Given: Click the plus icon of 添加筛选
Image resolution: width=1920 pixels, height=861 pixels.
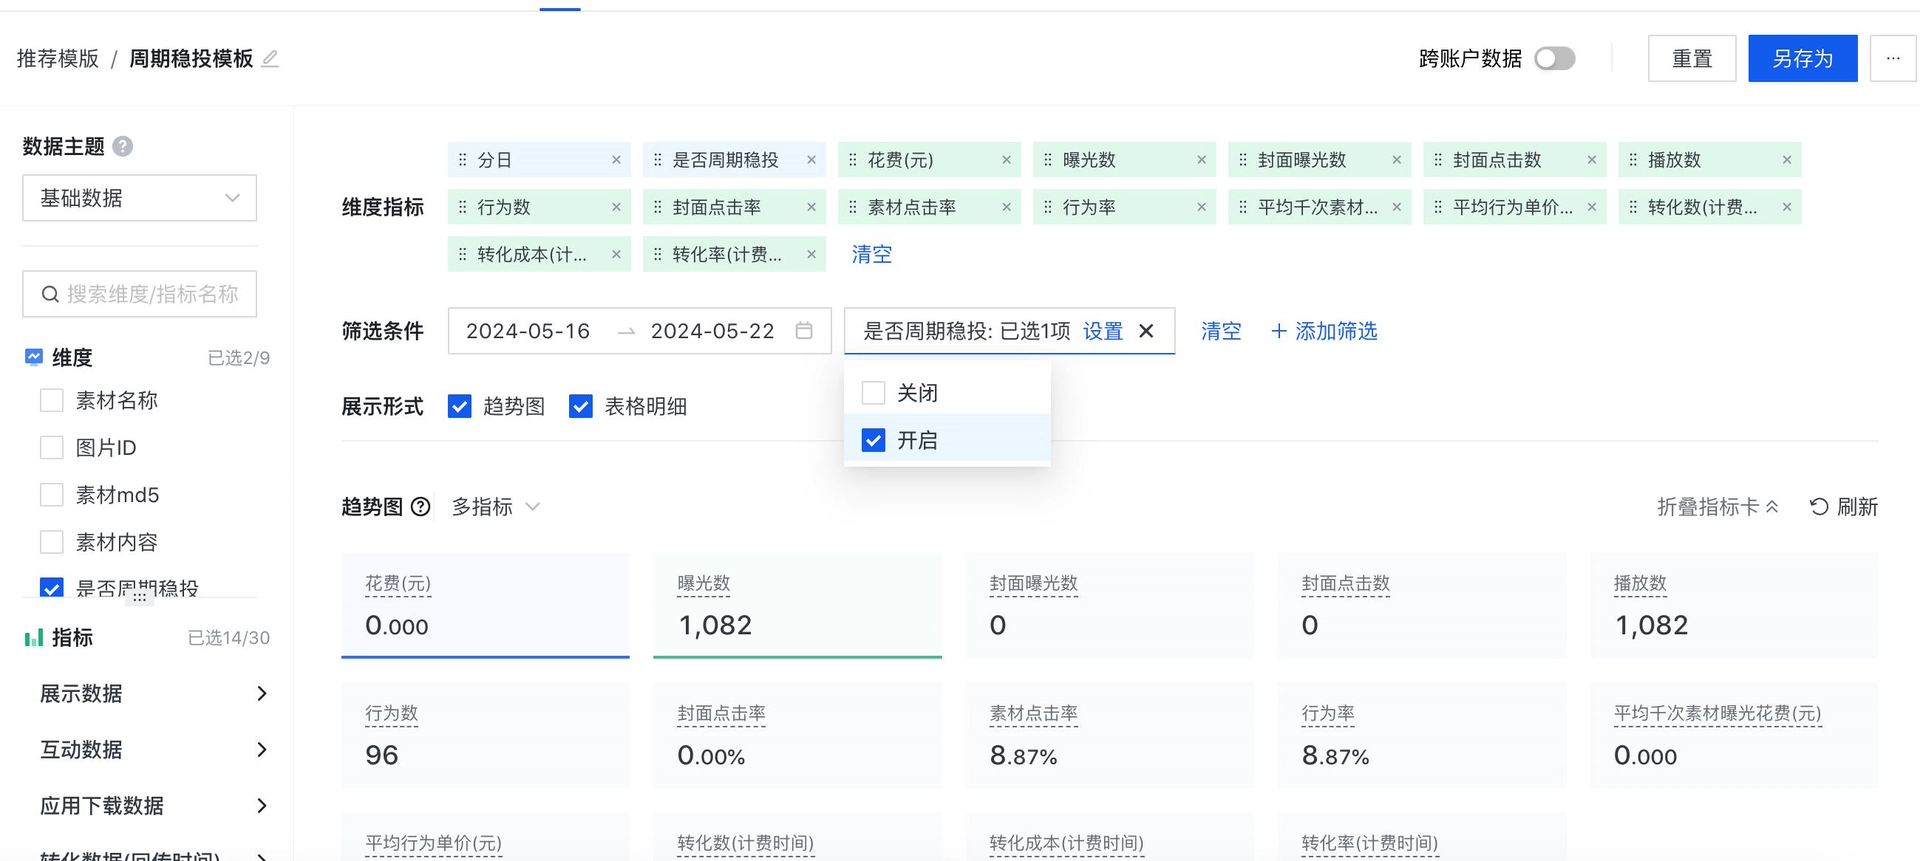Looking at the screenshot, I should (x=1278, y=331).
